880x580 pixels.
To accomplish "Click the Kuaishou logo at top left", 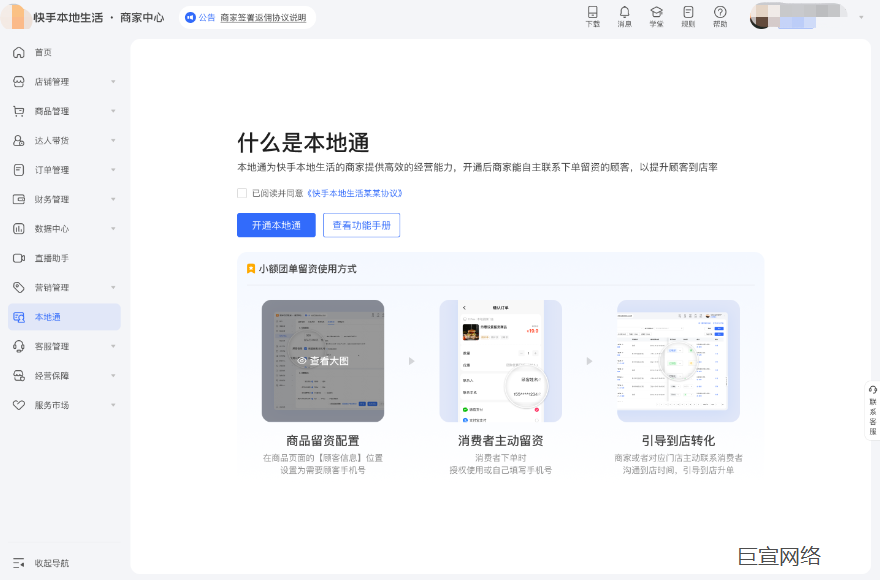I will pos(16,16).
